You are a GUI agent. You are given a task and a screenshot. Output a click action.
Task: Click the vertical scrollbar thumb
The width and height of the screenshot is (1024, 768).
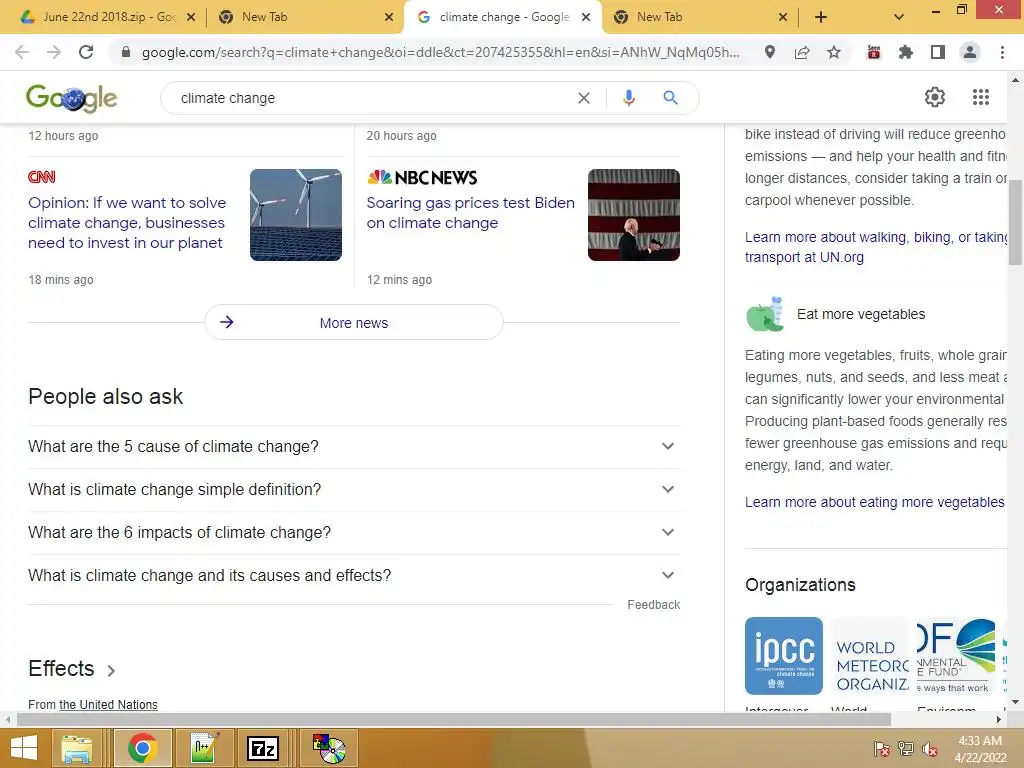click(1015, 225)
